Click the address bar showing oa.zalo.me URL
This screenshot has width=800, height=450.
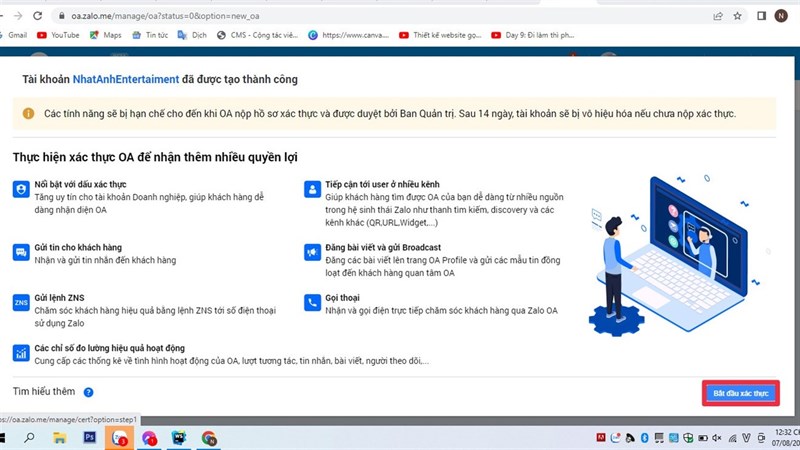300,16
